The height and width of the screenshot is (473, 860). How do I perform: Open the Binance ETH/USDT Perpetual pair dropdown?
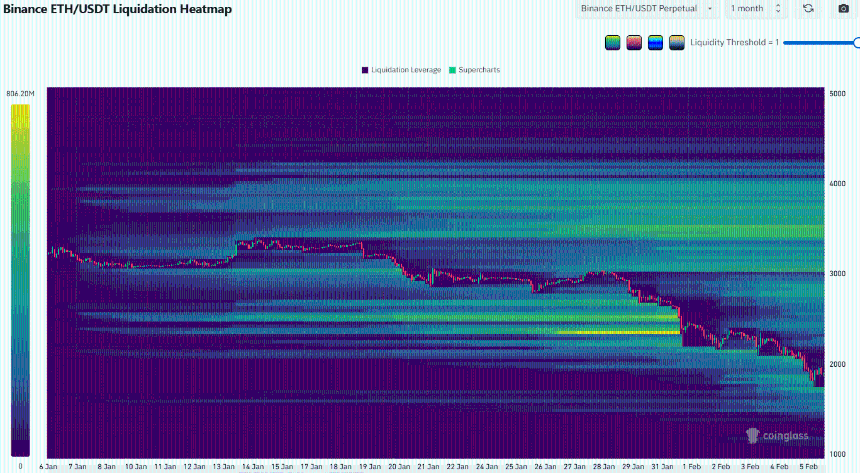[x=647, y=8]
